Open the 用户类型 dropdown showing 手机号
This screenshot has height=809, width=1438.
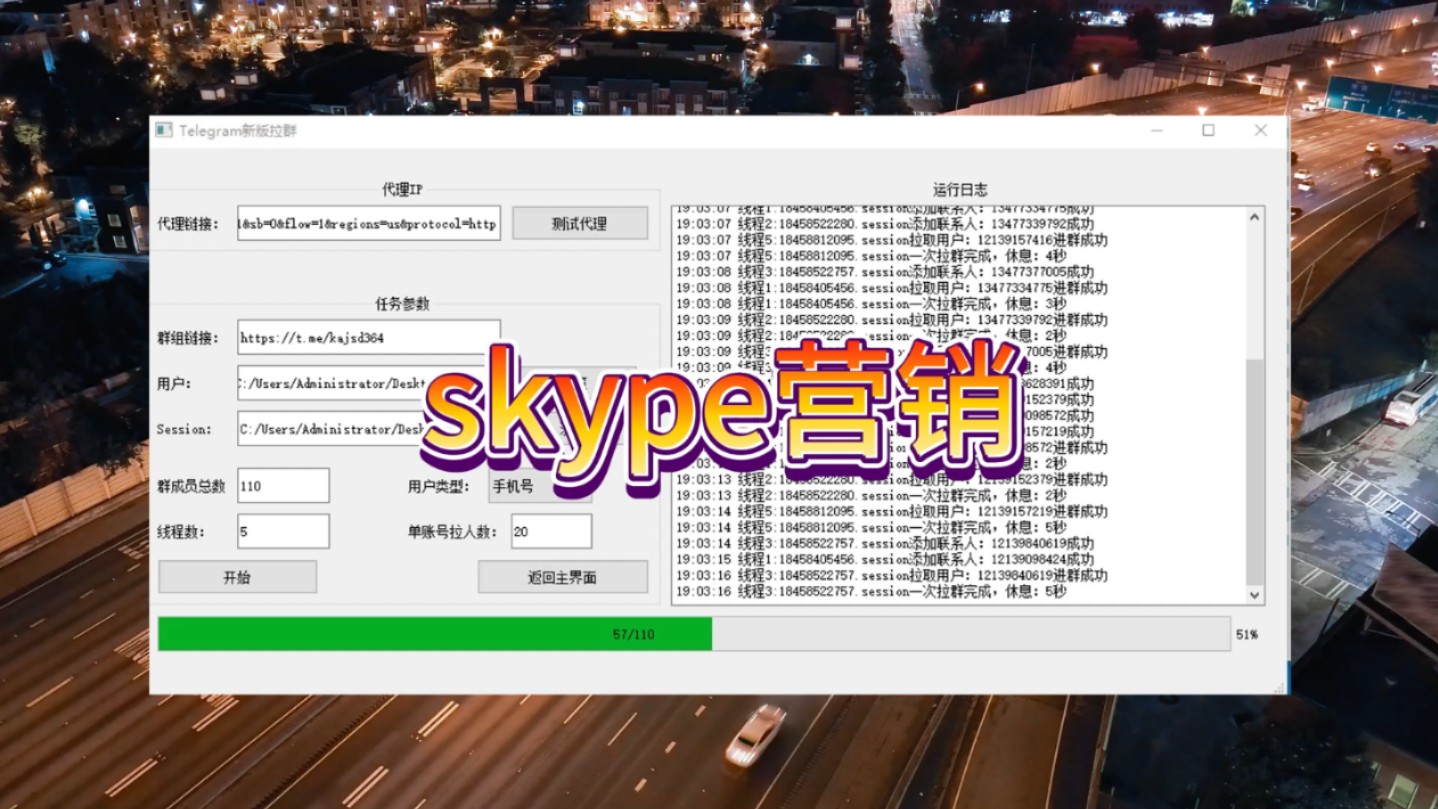click(540, 486)
